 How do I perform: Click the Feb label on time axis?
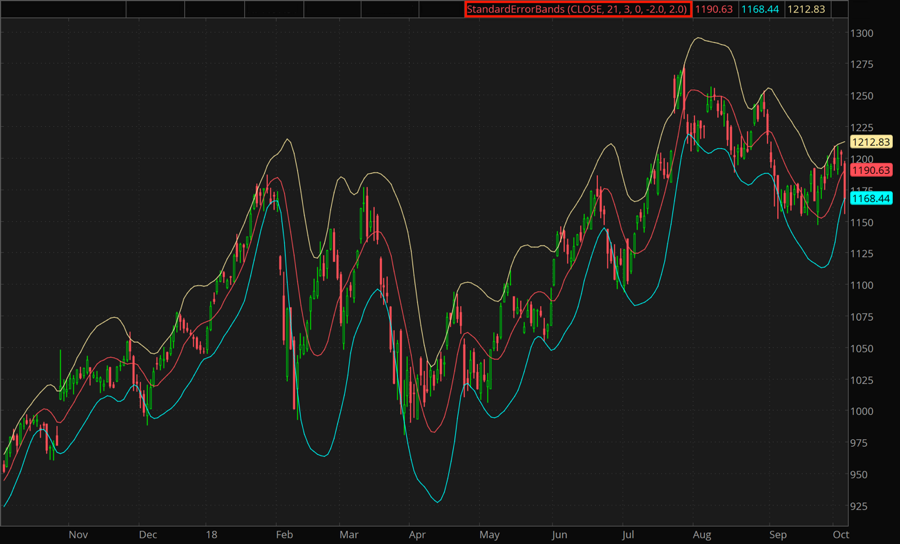pos(285,535)
